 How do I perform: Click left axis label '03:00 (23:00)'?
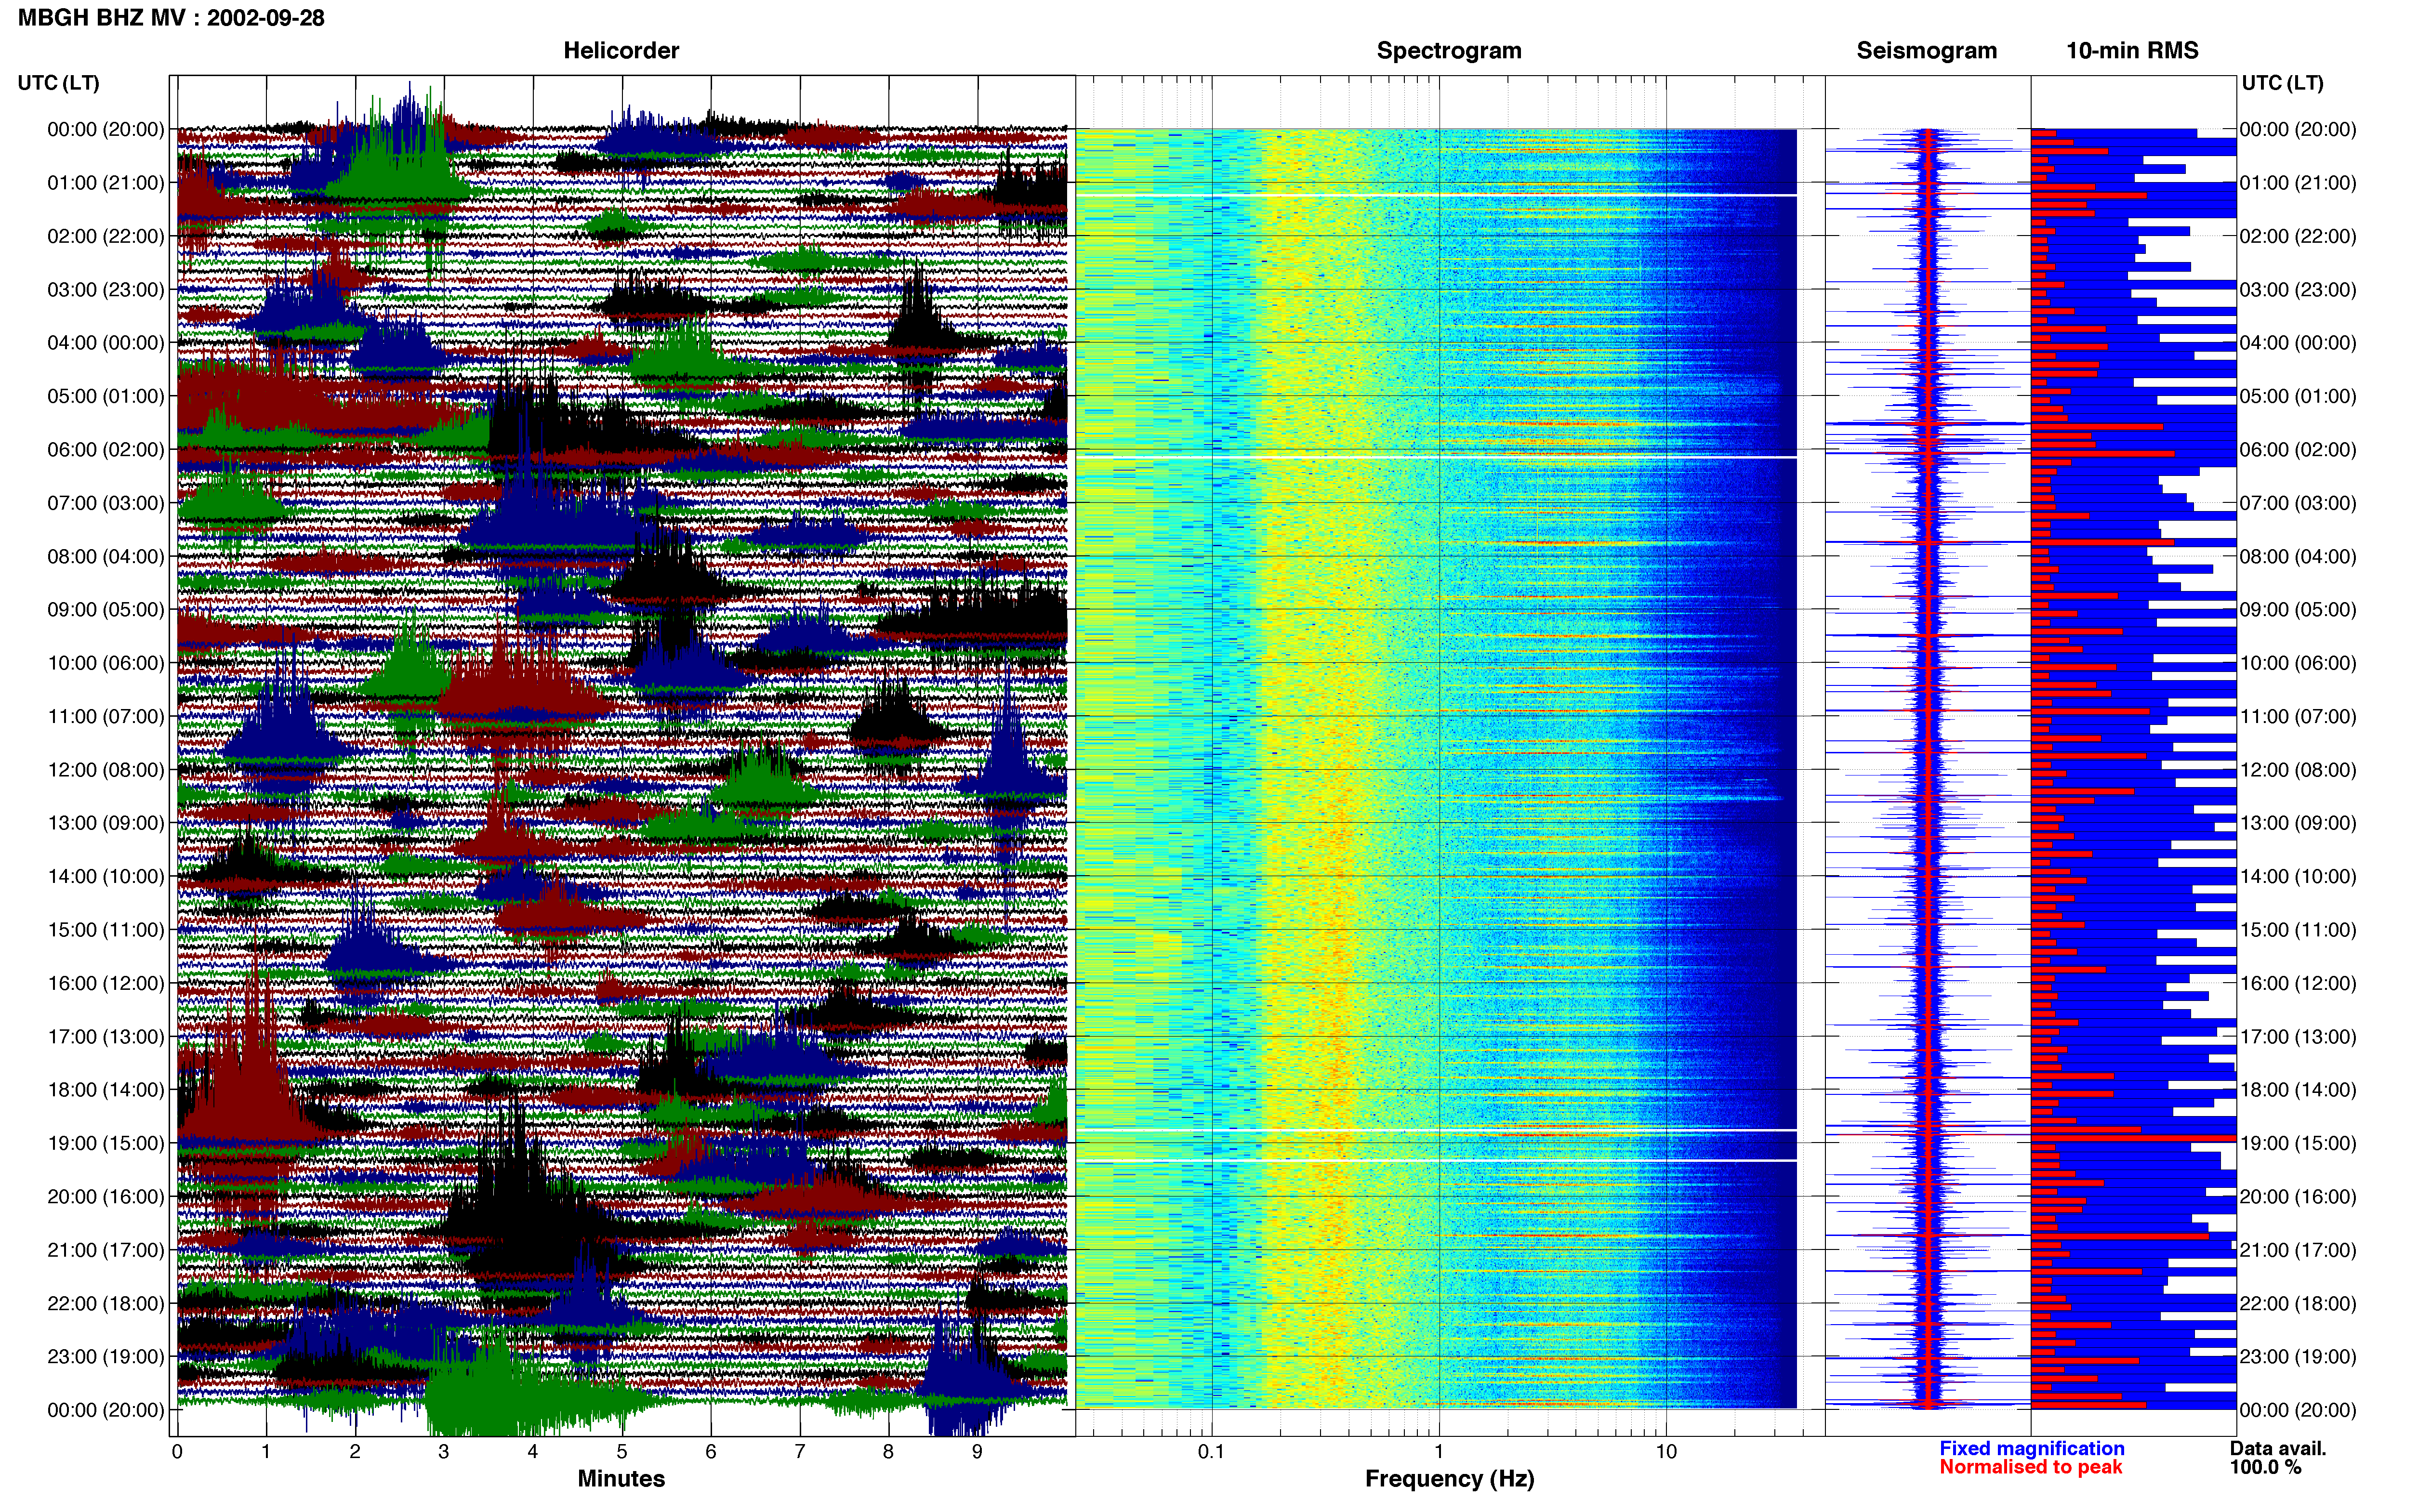106,290
